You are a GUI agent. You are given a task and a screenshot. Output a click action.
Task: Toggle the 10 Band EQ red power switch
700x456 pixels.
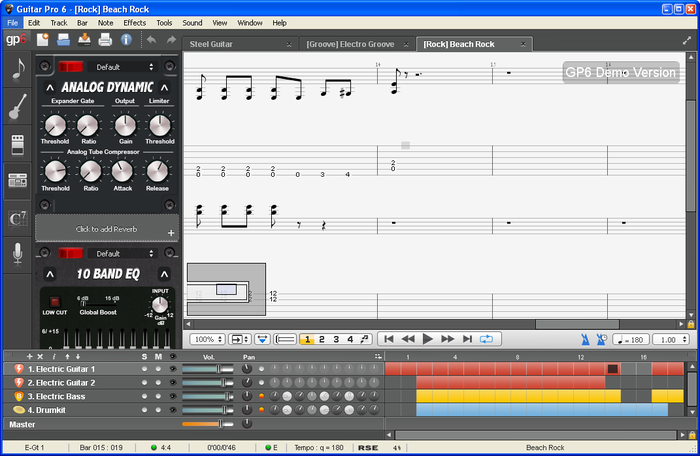coord(71,254)
